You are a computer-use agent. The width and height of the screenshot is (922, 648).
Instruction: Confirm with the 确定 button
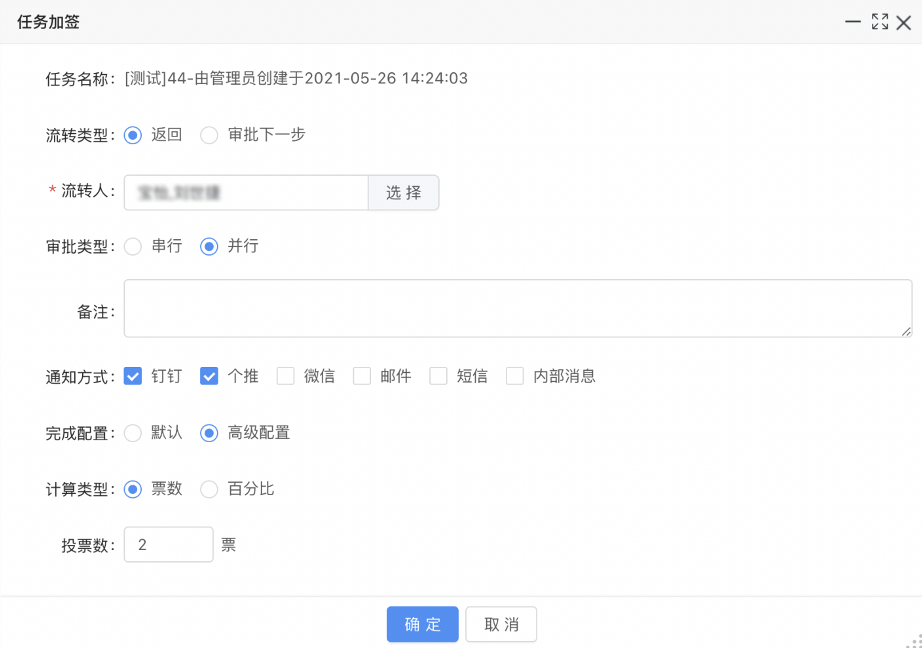(x=423, y=624)
